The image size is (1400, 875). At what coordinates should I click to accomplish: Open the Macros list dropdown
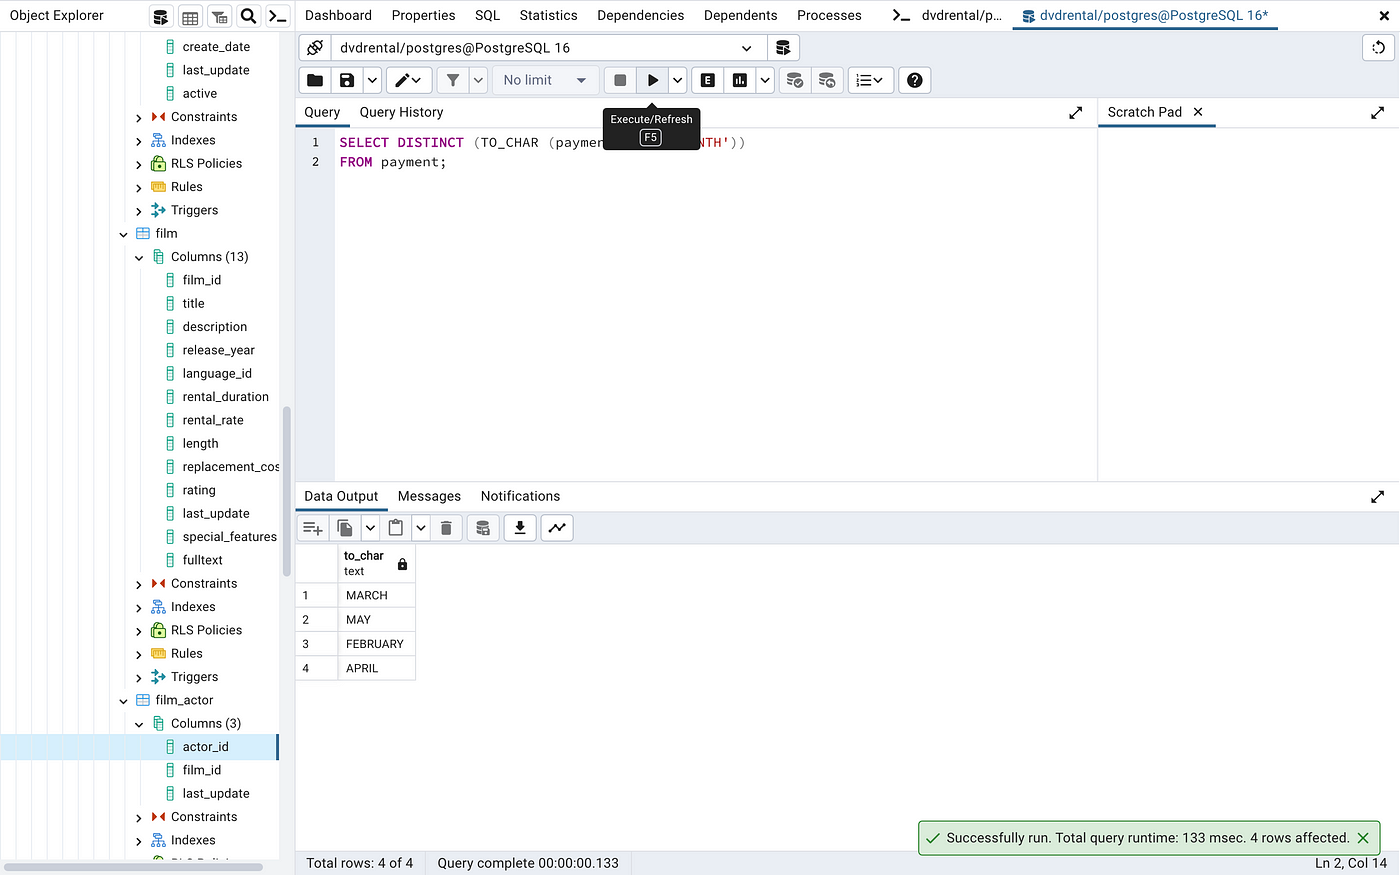(870, 80)
